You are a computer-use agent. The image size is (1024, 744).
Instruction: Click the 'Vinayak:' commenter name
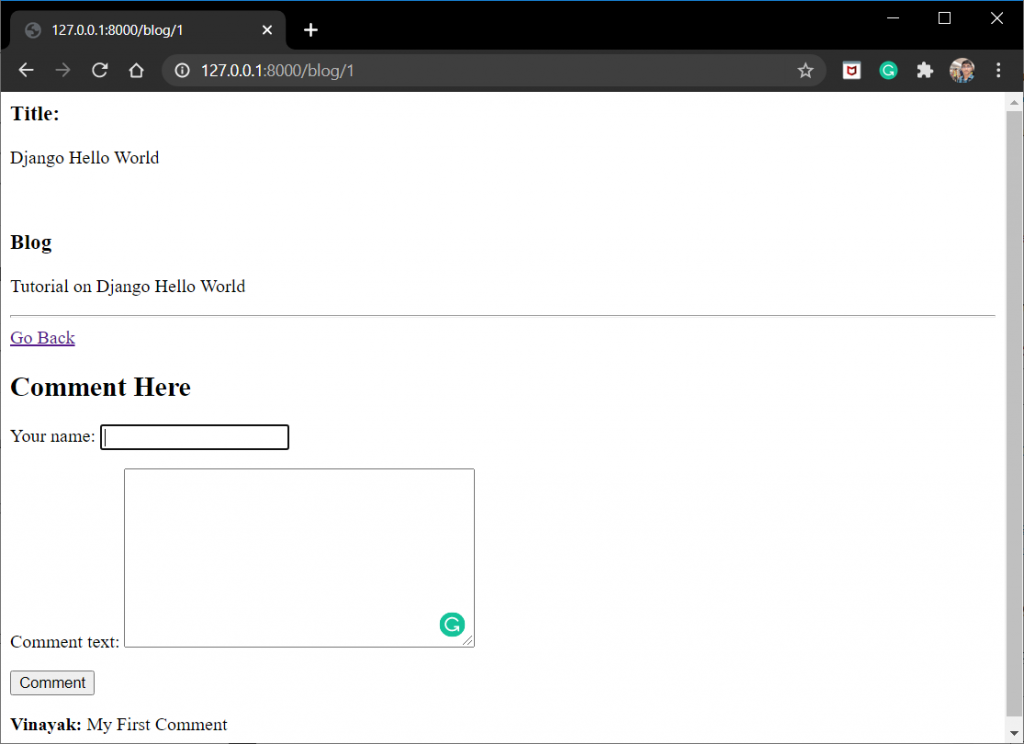[46, 724]
